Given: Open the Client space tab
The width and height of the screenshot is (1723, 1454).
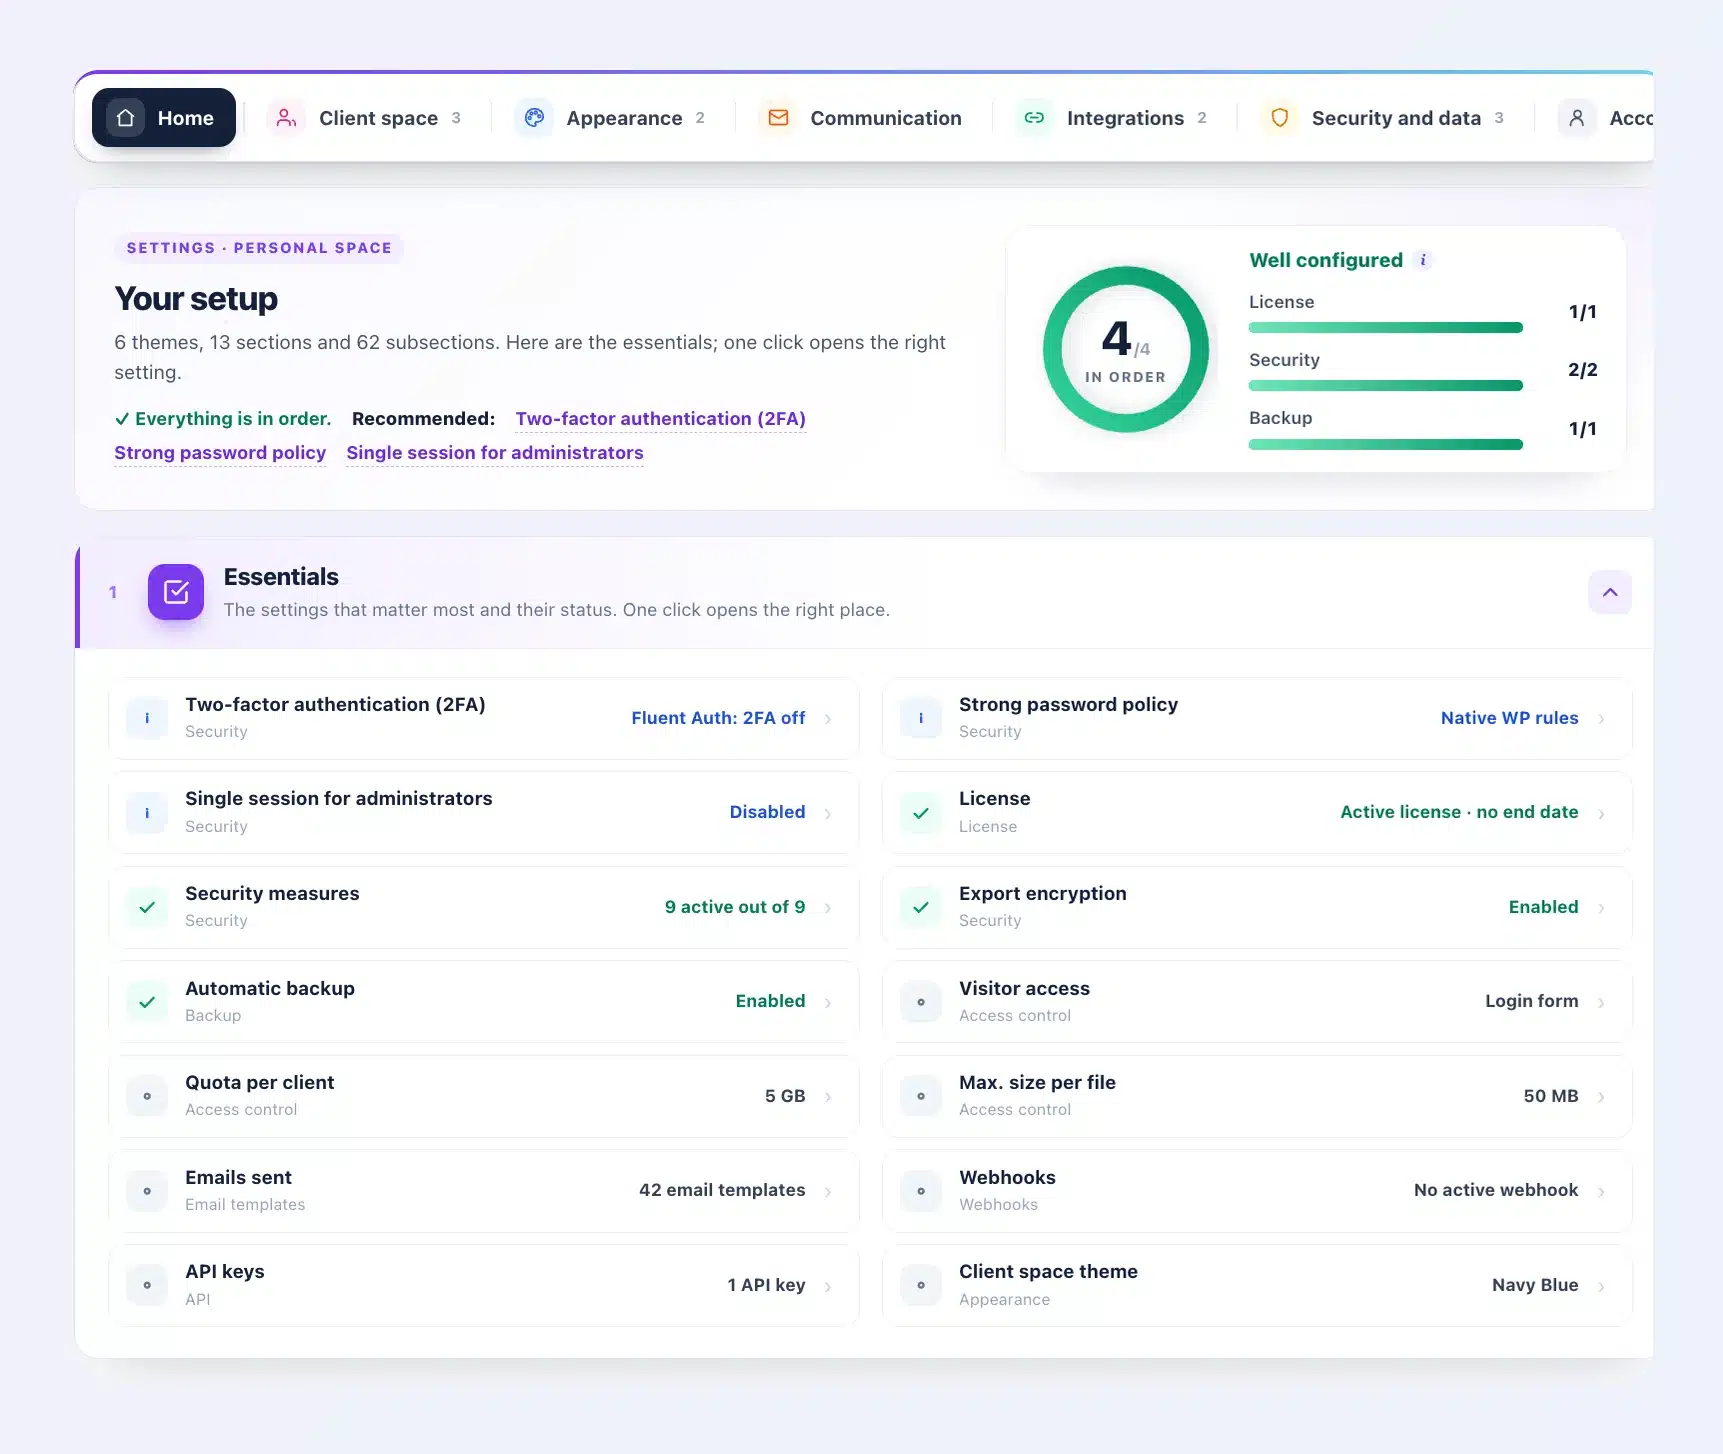Looking at the screenshot, I should (365, 118).
